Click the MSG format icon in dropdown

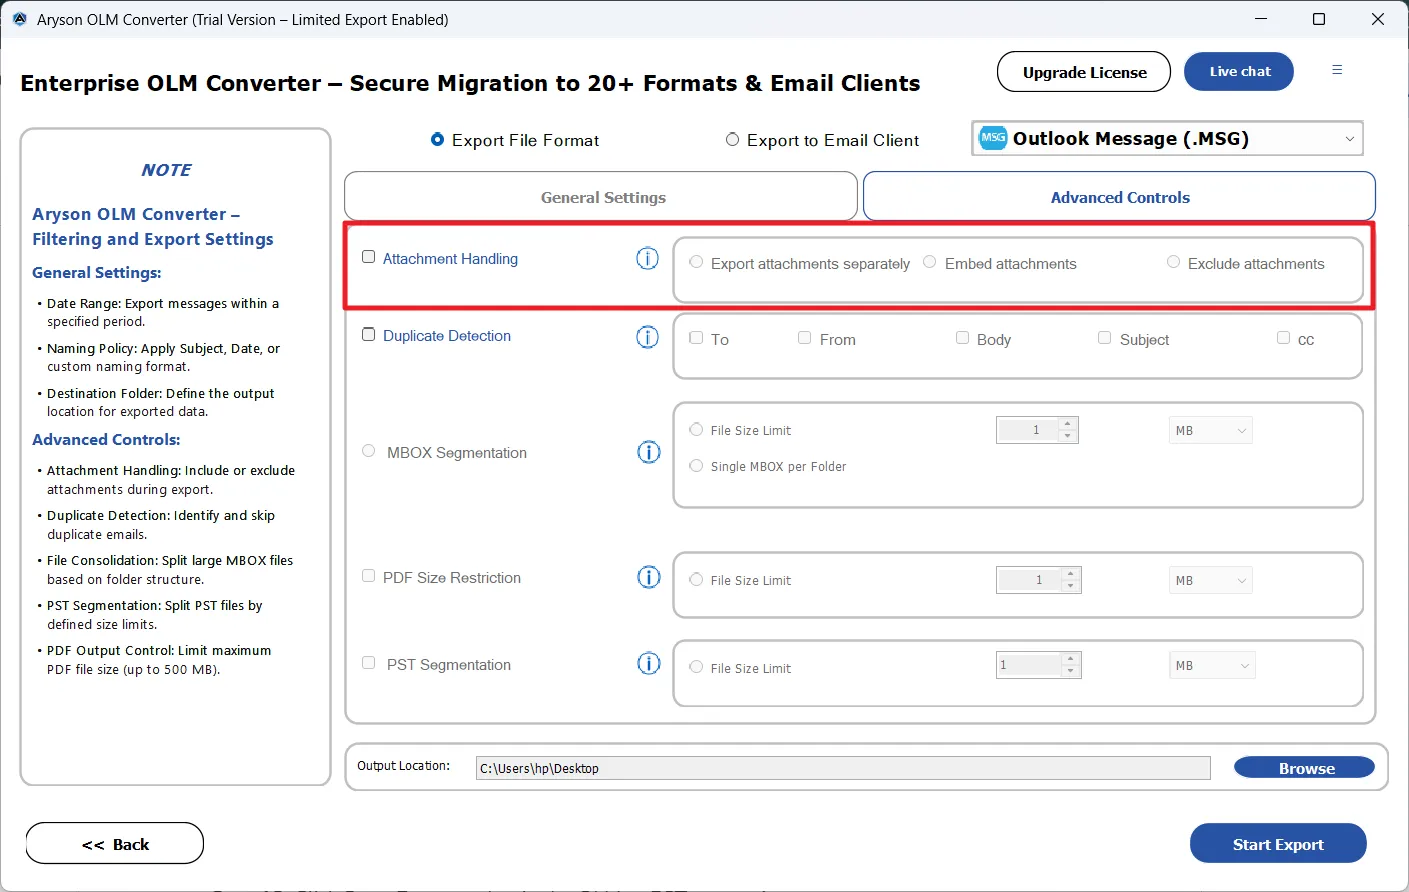[x=993, y=138]
